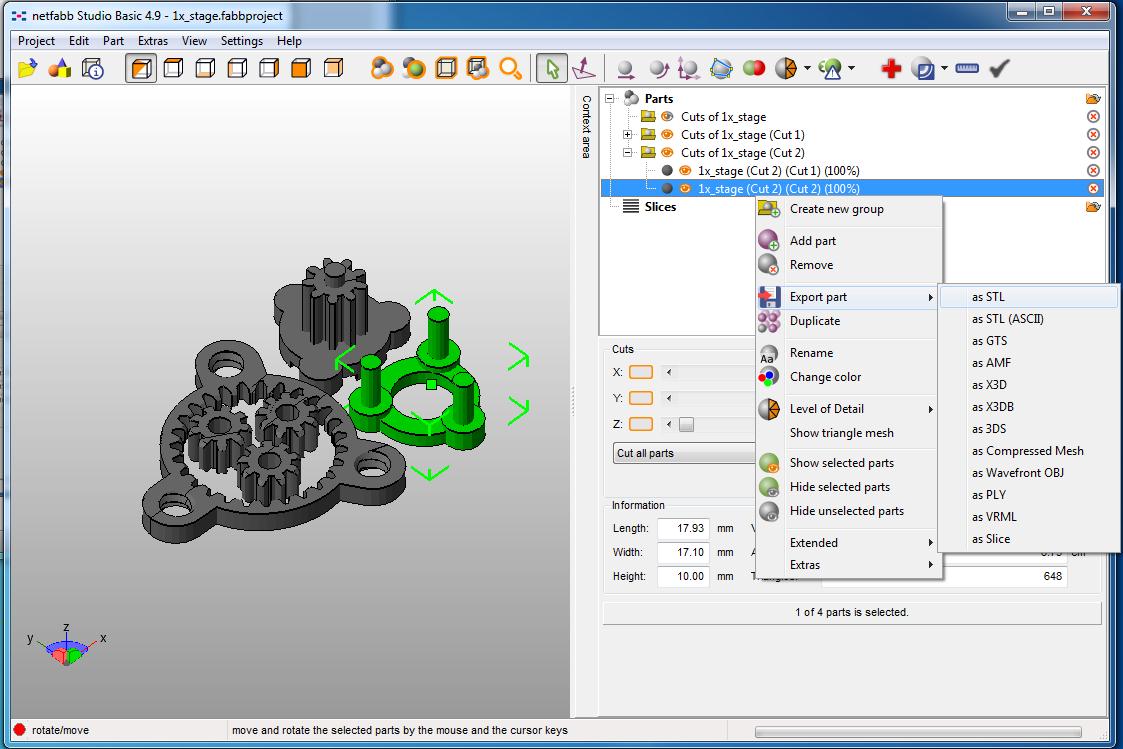
Task: Select 'Duplicate' from context menu
Action: tap(849, 321)
